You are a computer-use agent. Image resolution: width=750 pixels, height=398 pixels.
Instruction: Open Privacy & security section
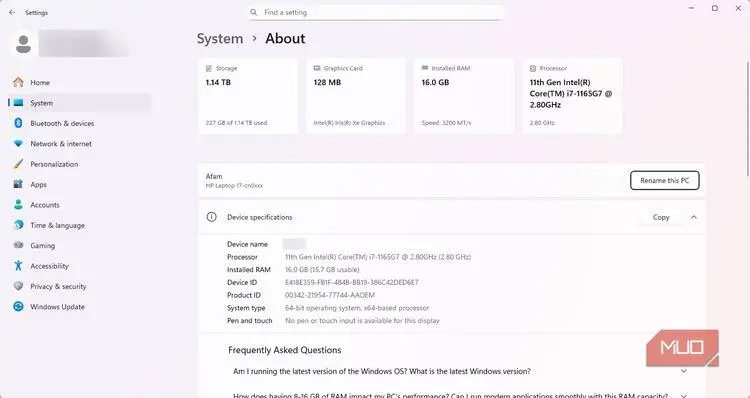click(x=79, y=286)
